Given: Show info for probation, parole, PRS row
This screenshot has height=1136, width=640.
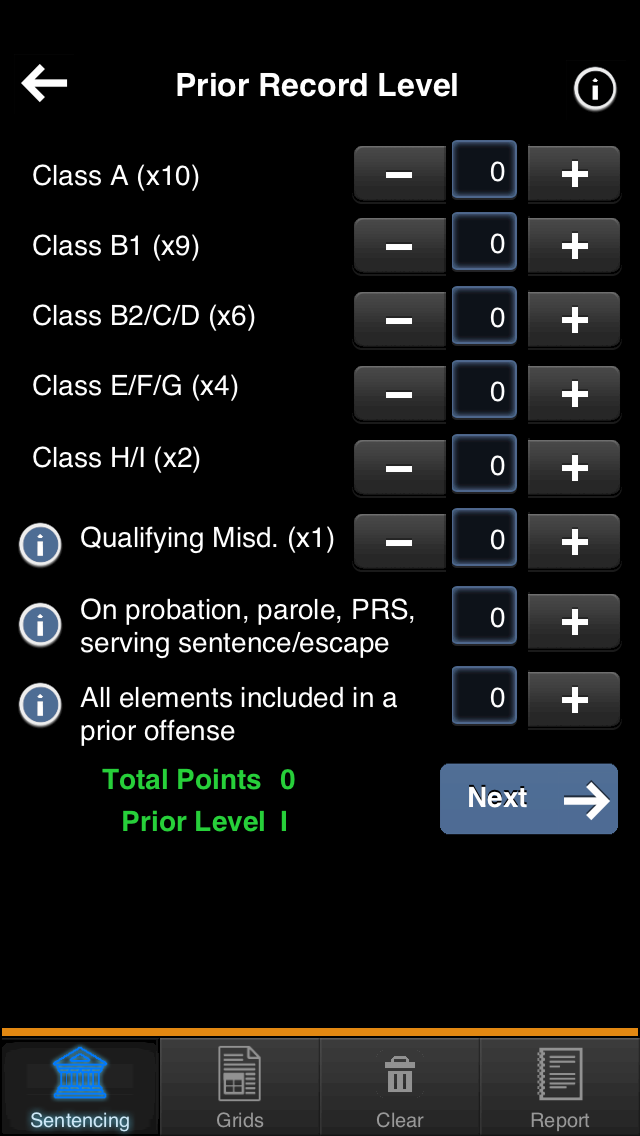Looking at the screenshot, I should 40,625.
